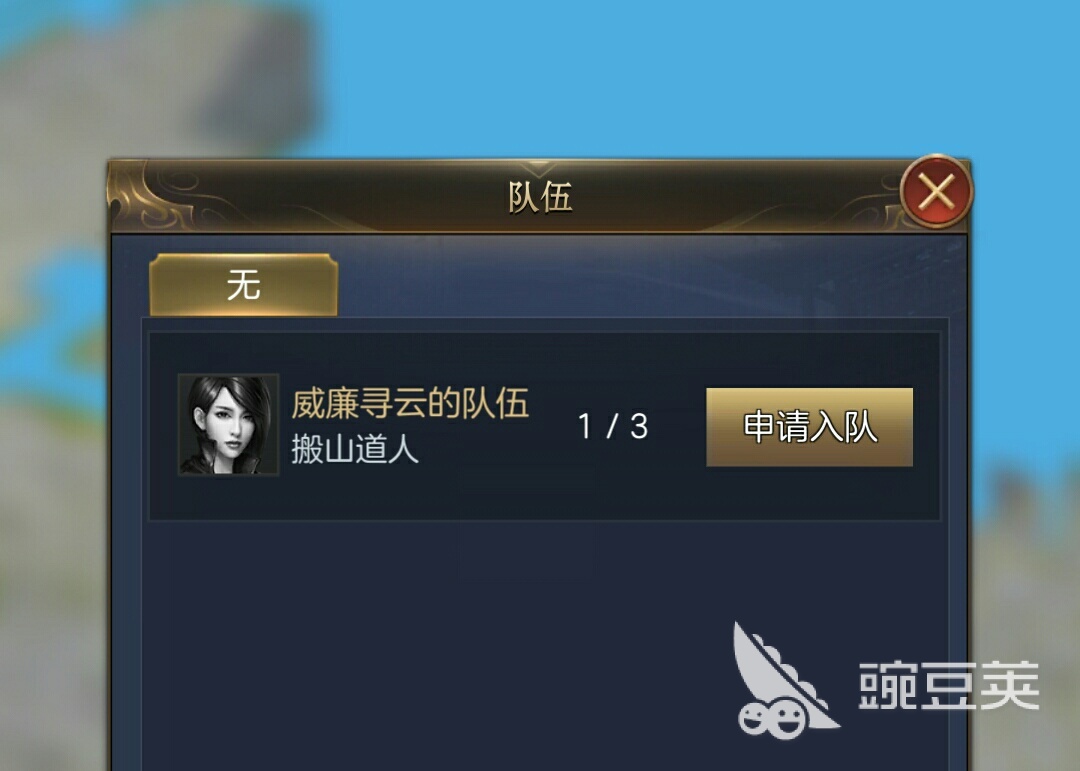Click the dark strip right of the 无 tab
Screen dimensions: 1080x771
(x=641, y=282)
